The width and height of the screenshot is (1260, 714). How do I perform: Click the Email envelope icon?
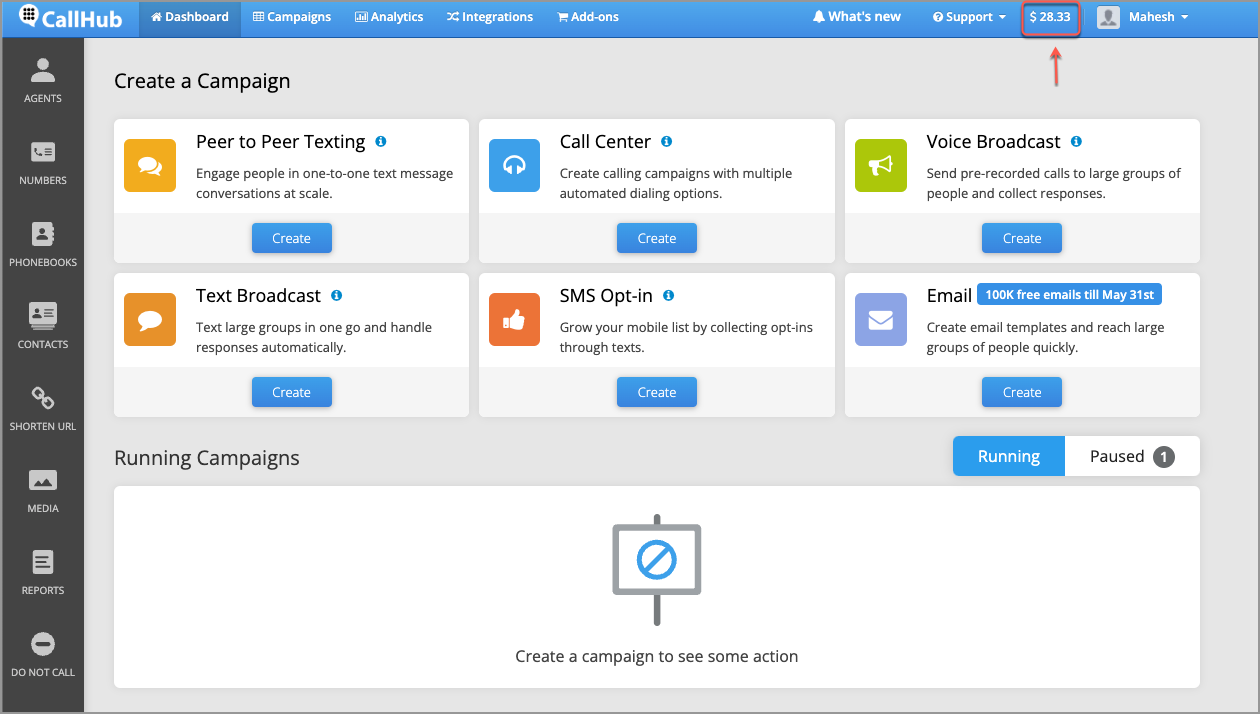pos(880,319)
